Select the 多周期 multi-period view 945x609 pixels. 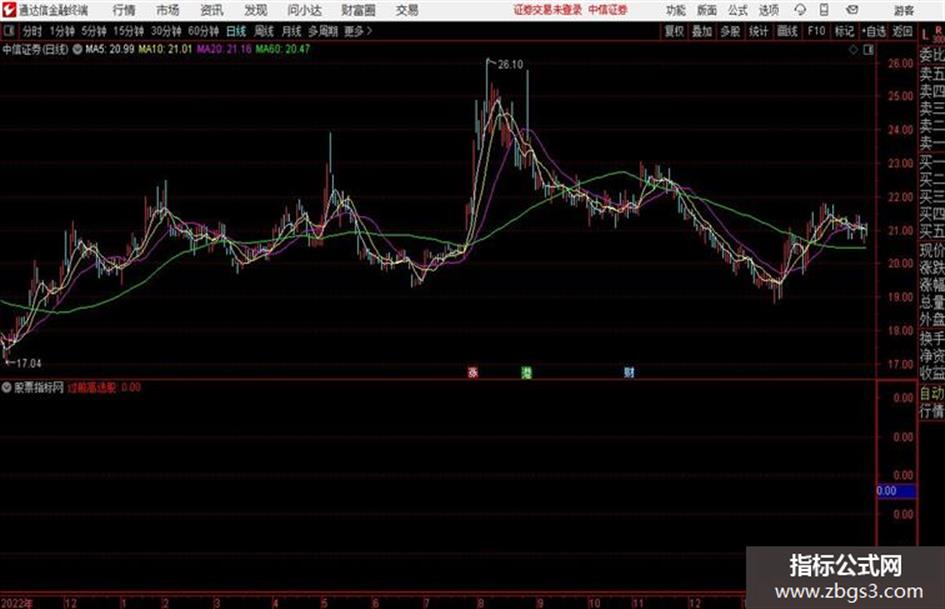323,31
